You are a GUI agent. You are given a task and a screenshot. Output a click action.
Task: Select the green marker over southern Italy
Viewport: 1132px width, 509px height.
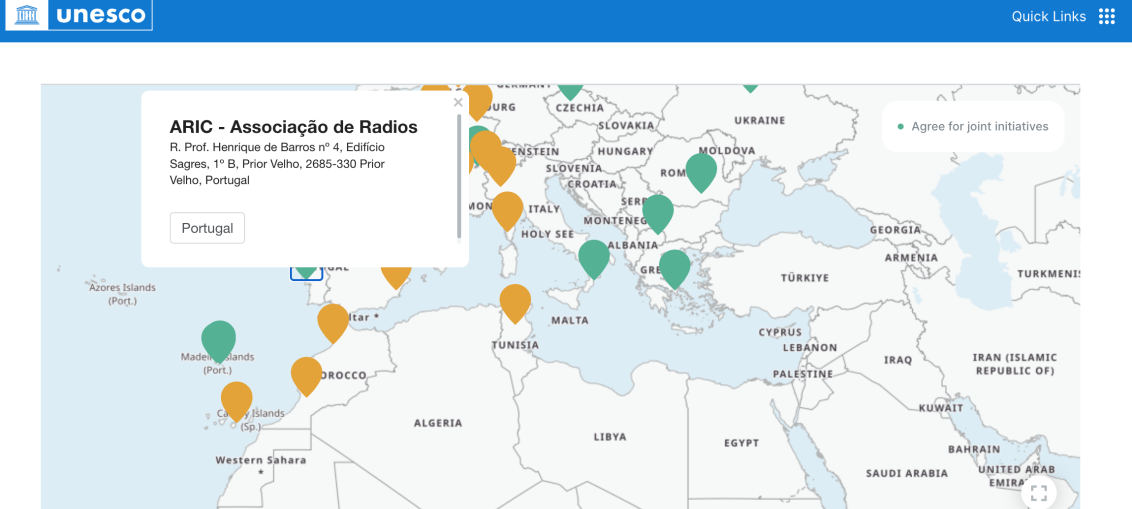594,257
